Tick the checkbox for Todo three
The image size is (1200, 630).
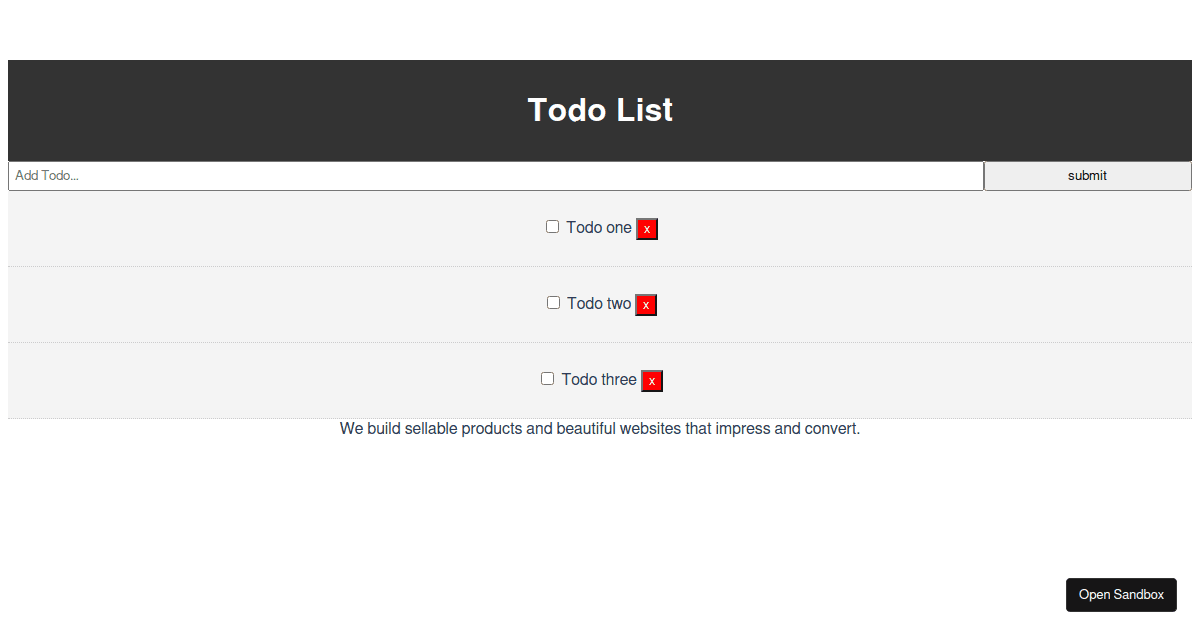tap(547, 379)
